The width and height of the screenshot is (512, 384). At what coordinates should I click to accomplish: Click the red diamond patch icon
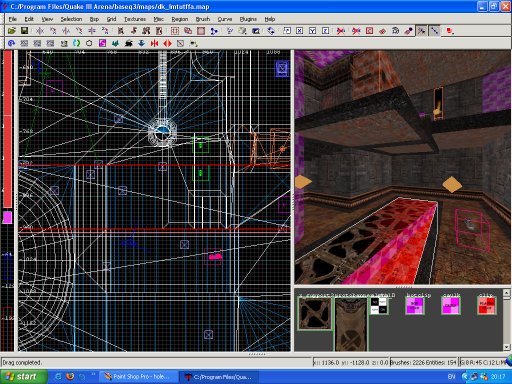pyautogui.click(x=382, y=31)
